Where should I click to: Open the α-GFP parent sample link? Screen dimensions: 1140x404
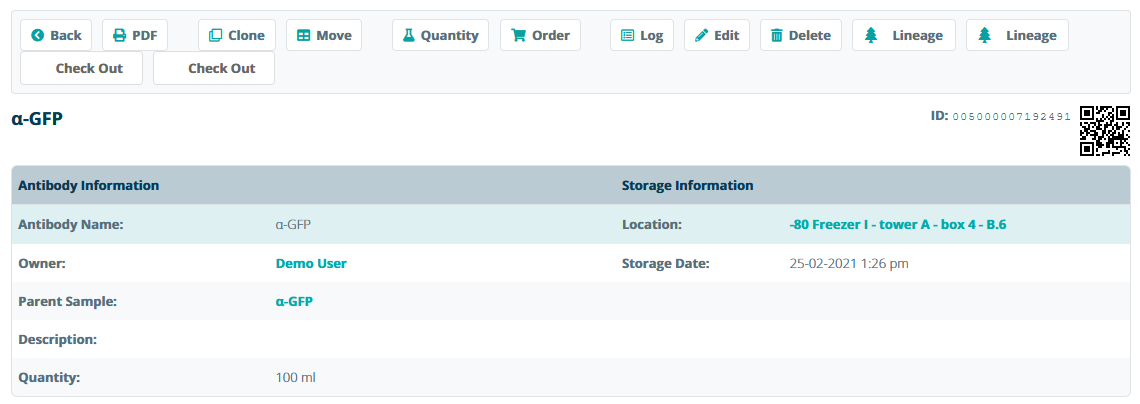pos(294,301)
